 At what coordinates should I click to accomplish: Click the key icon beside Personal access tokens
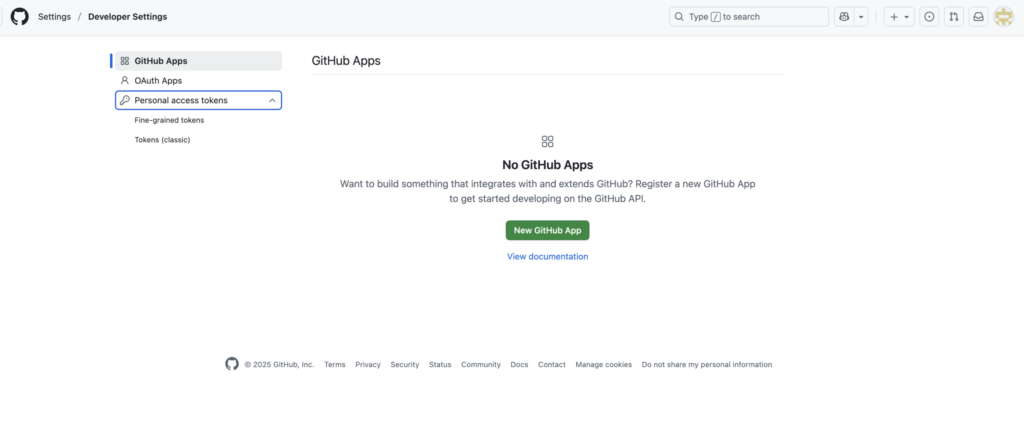pyautogui.click(x=125, y=100)
